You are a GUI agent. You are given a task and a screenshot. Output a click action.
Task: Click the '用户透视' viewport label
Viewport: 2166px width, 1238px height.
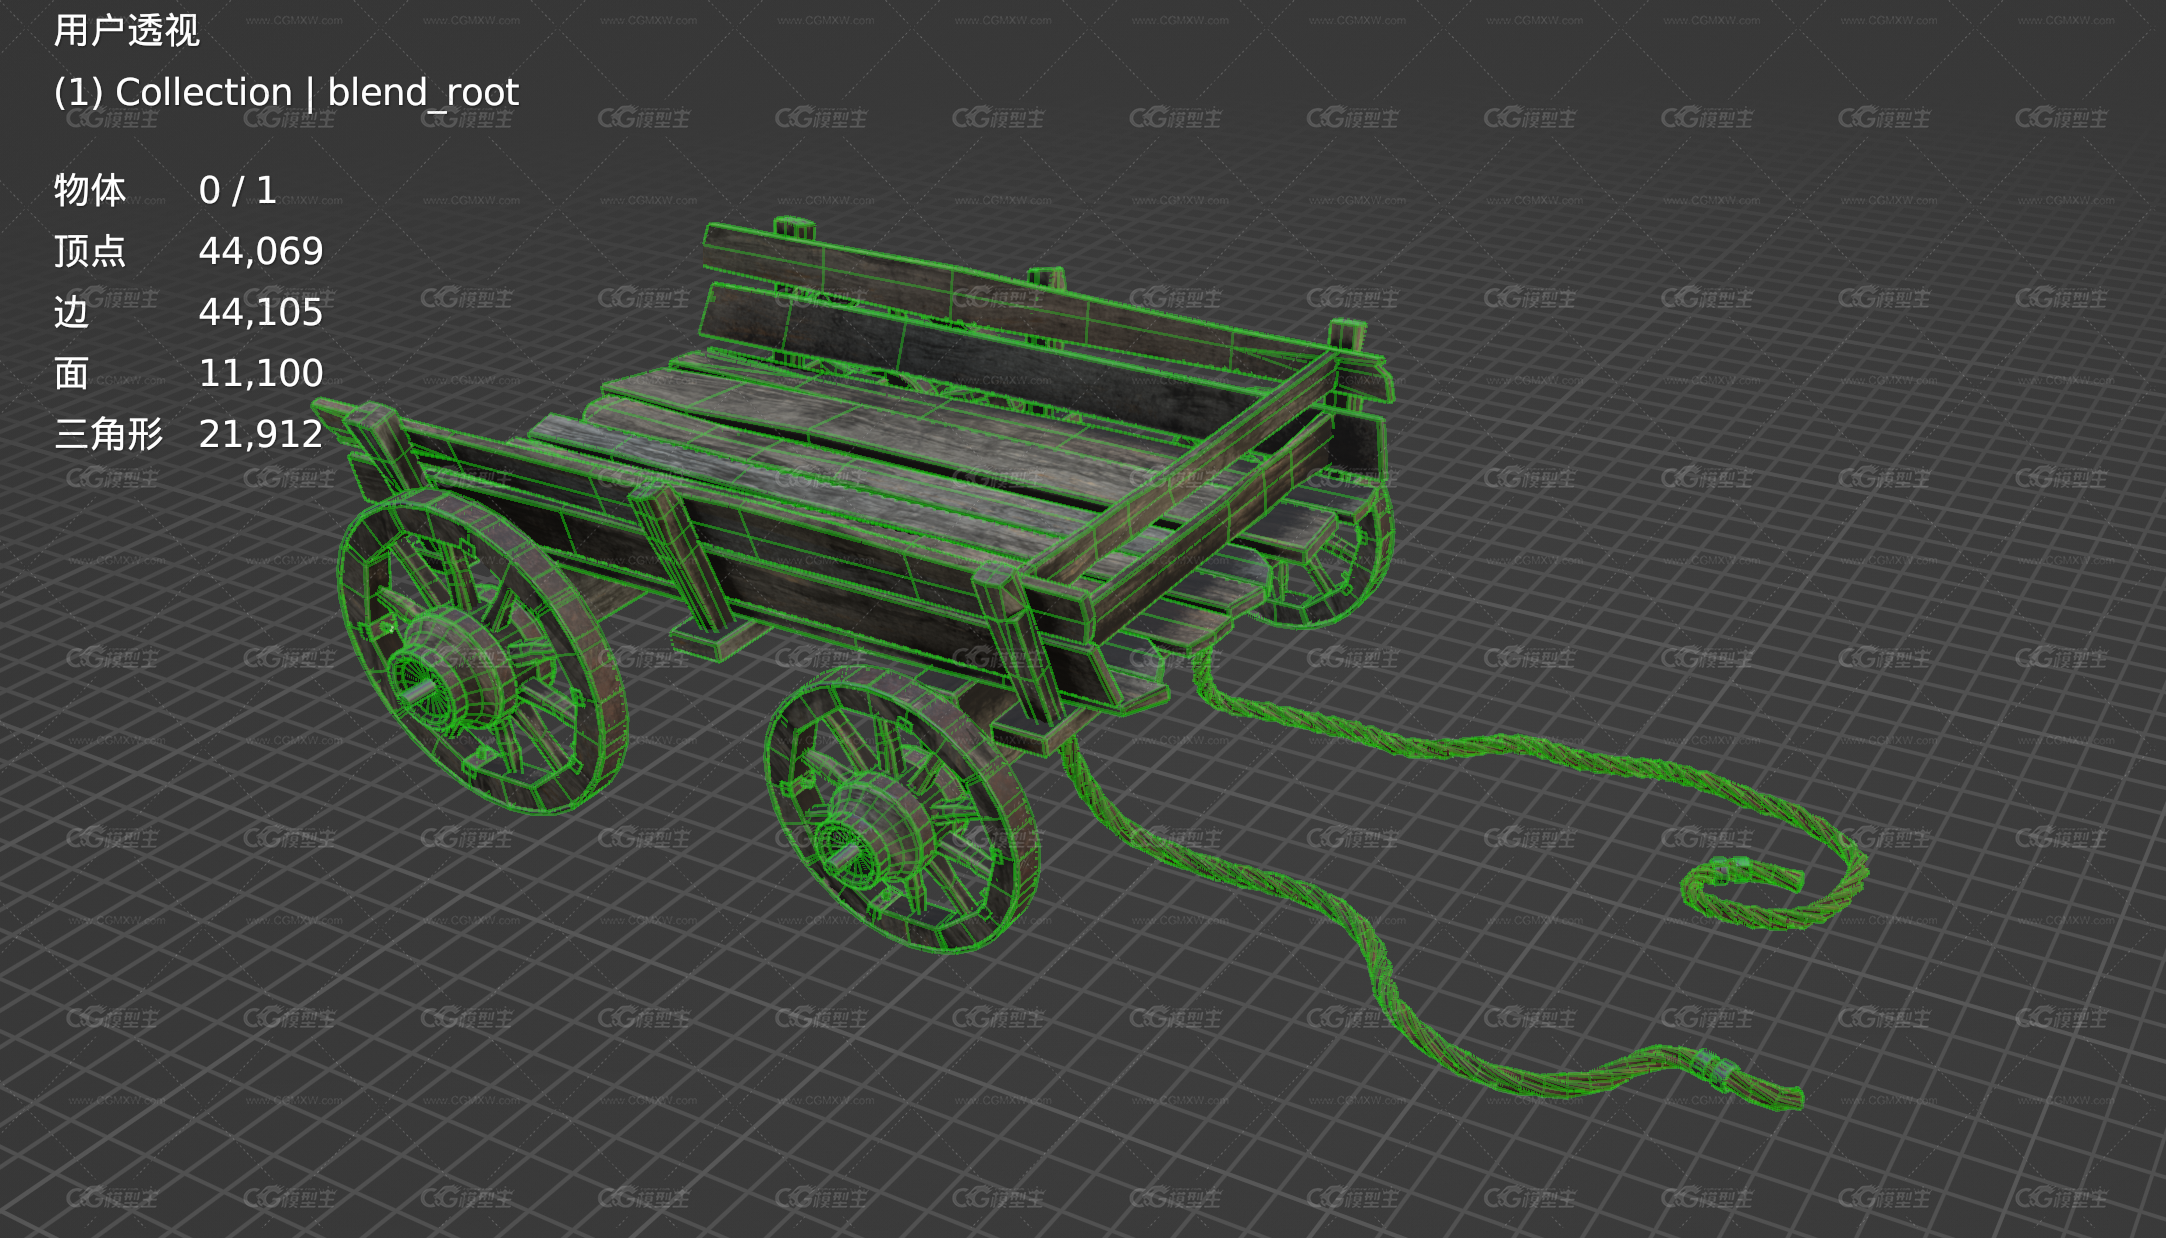(127, 30)
